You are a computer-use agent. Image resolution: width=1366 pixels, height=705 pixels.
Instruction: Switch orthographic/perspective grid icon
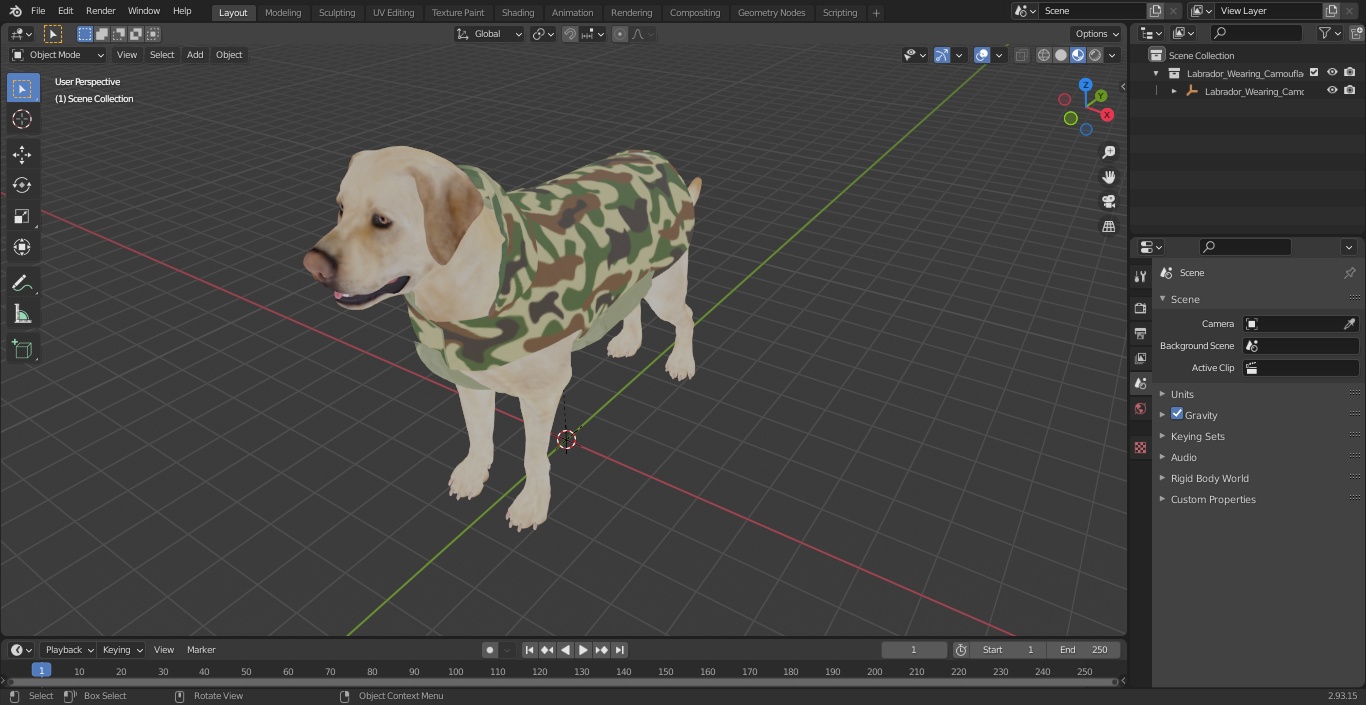[1108, 226]
